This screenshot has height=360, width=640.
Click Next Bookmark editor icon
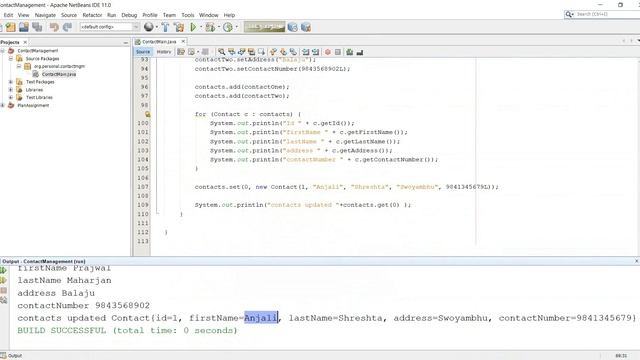(x=283, y=52)
